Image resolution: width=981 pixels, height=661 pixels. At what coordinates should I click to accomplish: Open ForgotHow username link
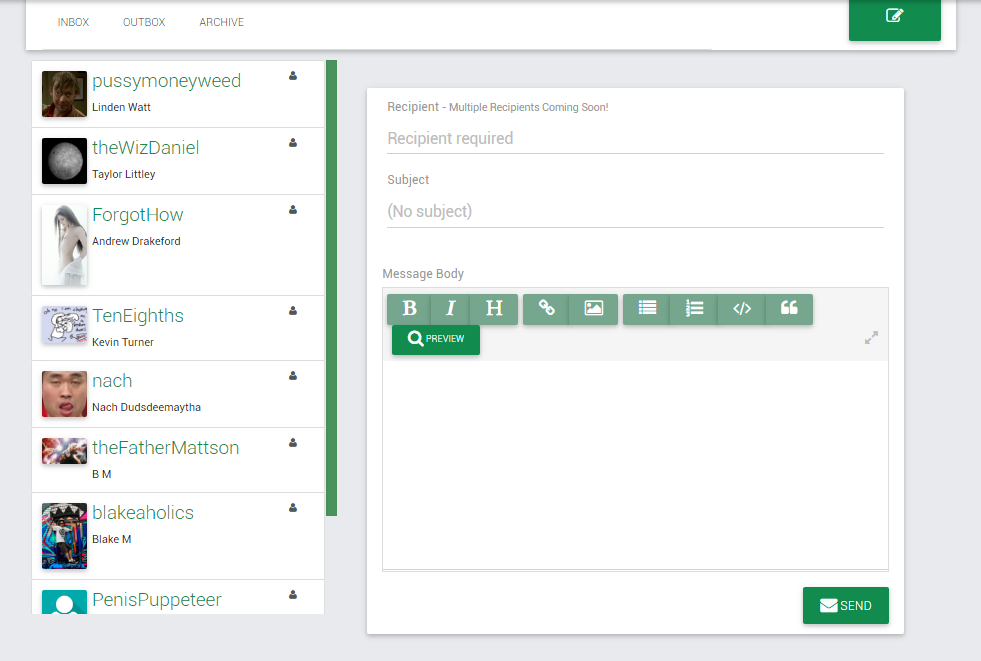click(x=138, y=214)
